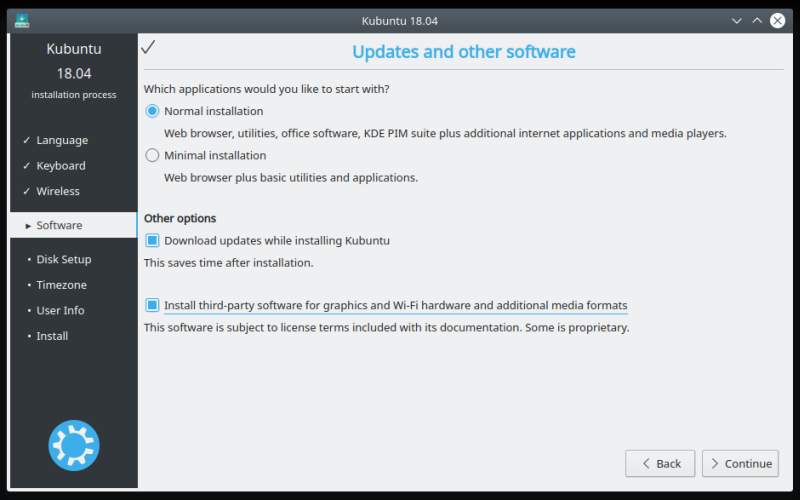
Task: Click the 'Web browser plus basic utilities' description
Action: coord(291,178)
